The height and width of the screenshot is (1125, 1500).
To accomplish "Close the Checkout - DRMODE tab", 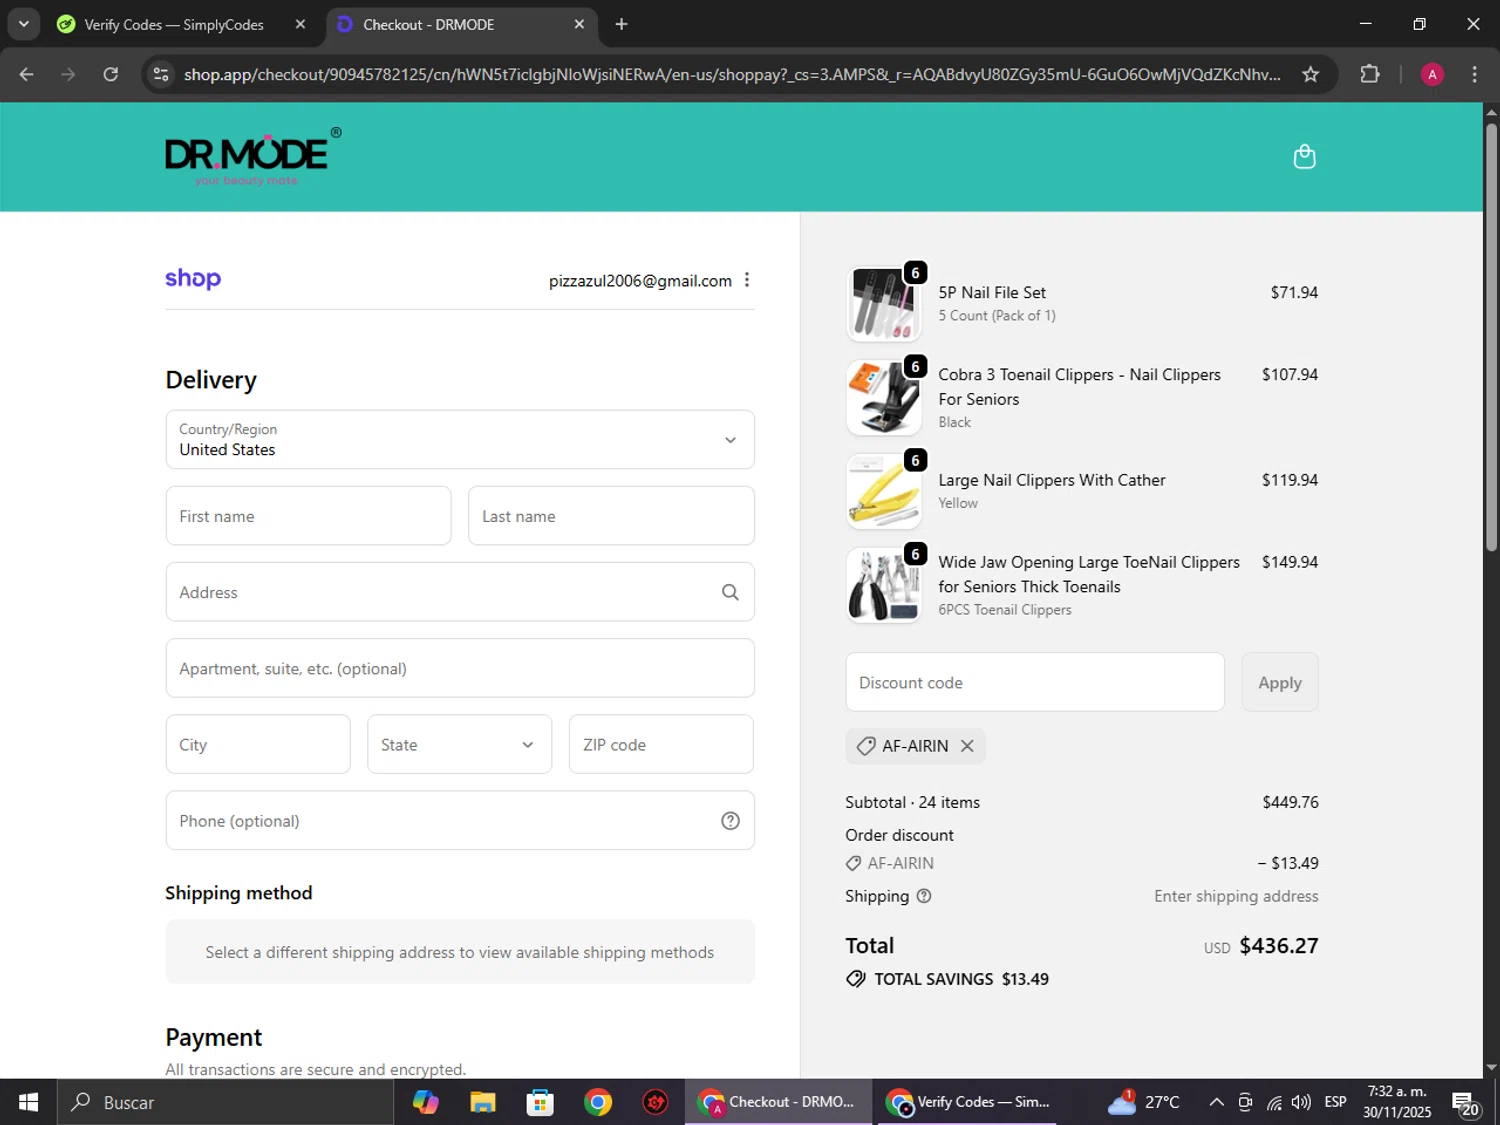I will [x=579, y=24].
